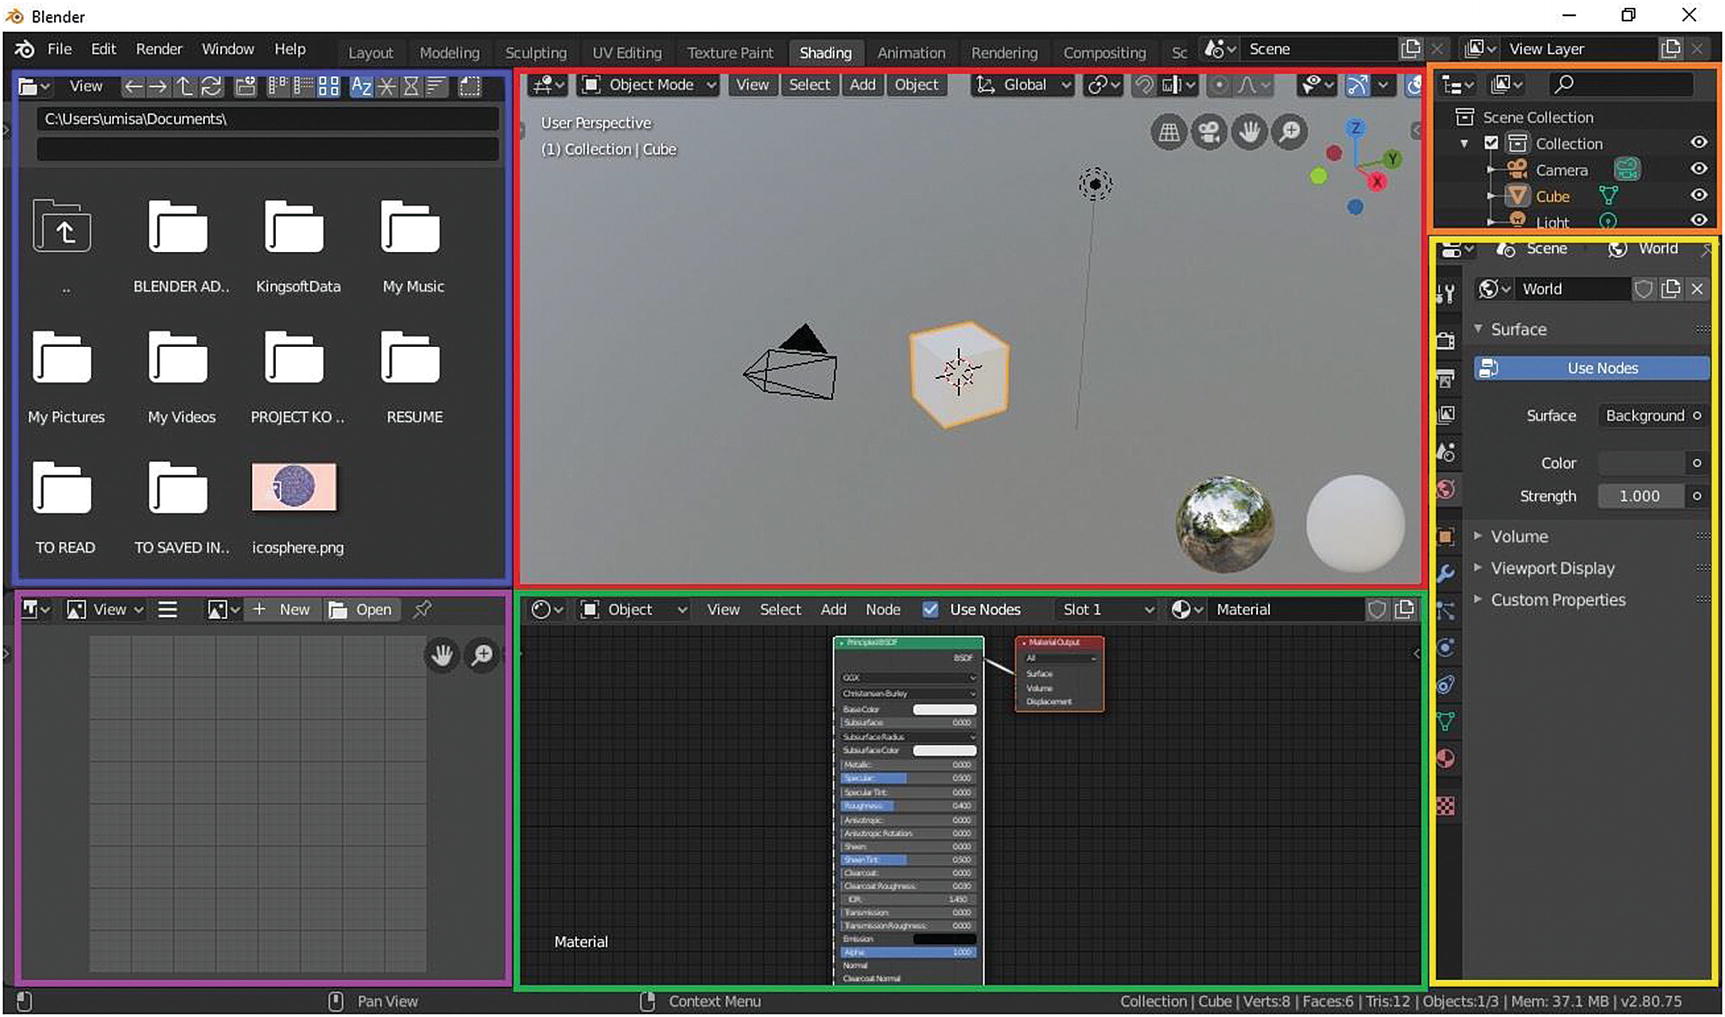Go back in file browser history
1725x1017 pixels.
tap(133, 87)
